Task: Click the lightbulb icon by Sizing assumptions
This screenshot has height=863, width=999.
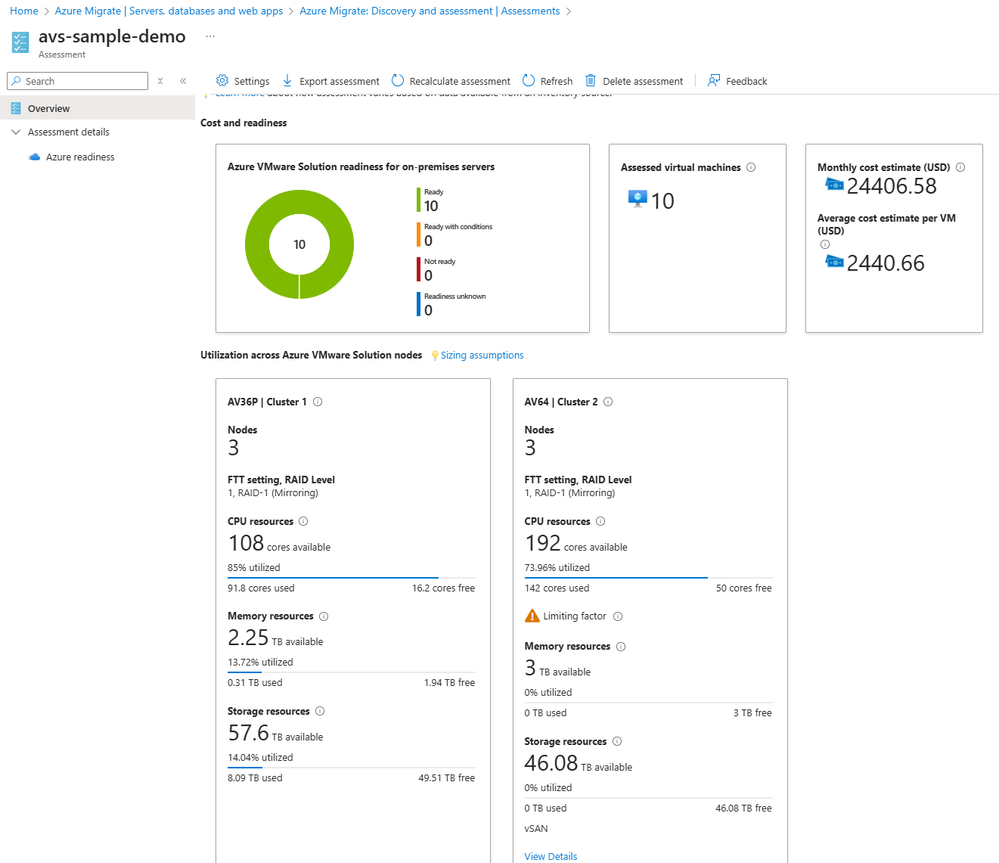Action: [x=435, y=355]
